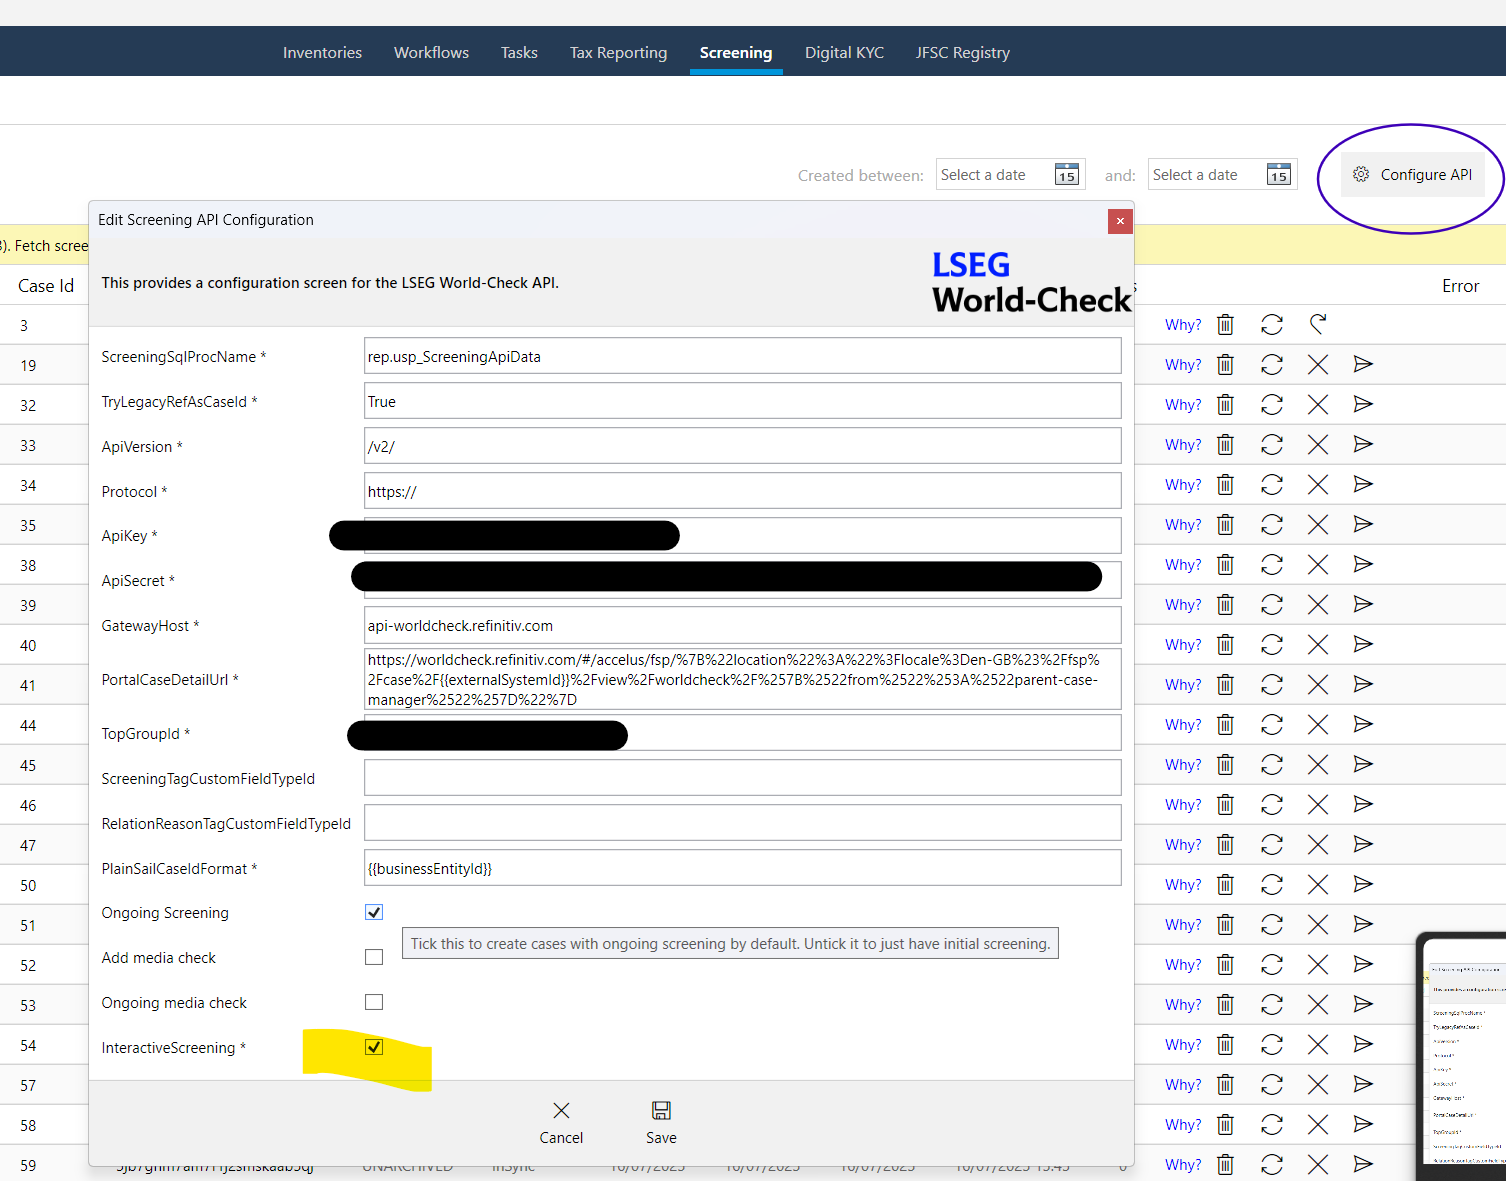
Task: Send case 35 with arrow icon
Action: [x=1363, y=524]
